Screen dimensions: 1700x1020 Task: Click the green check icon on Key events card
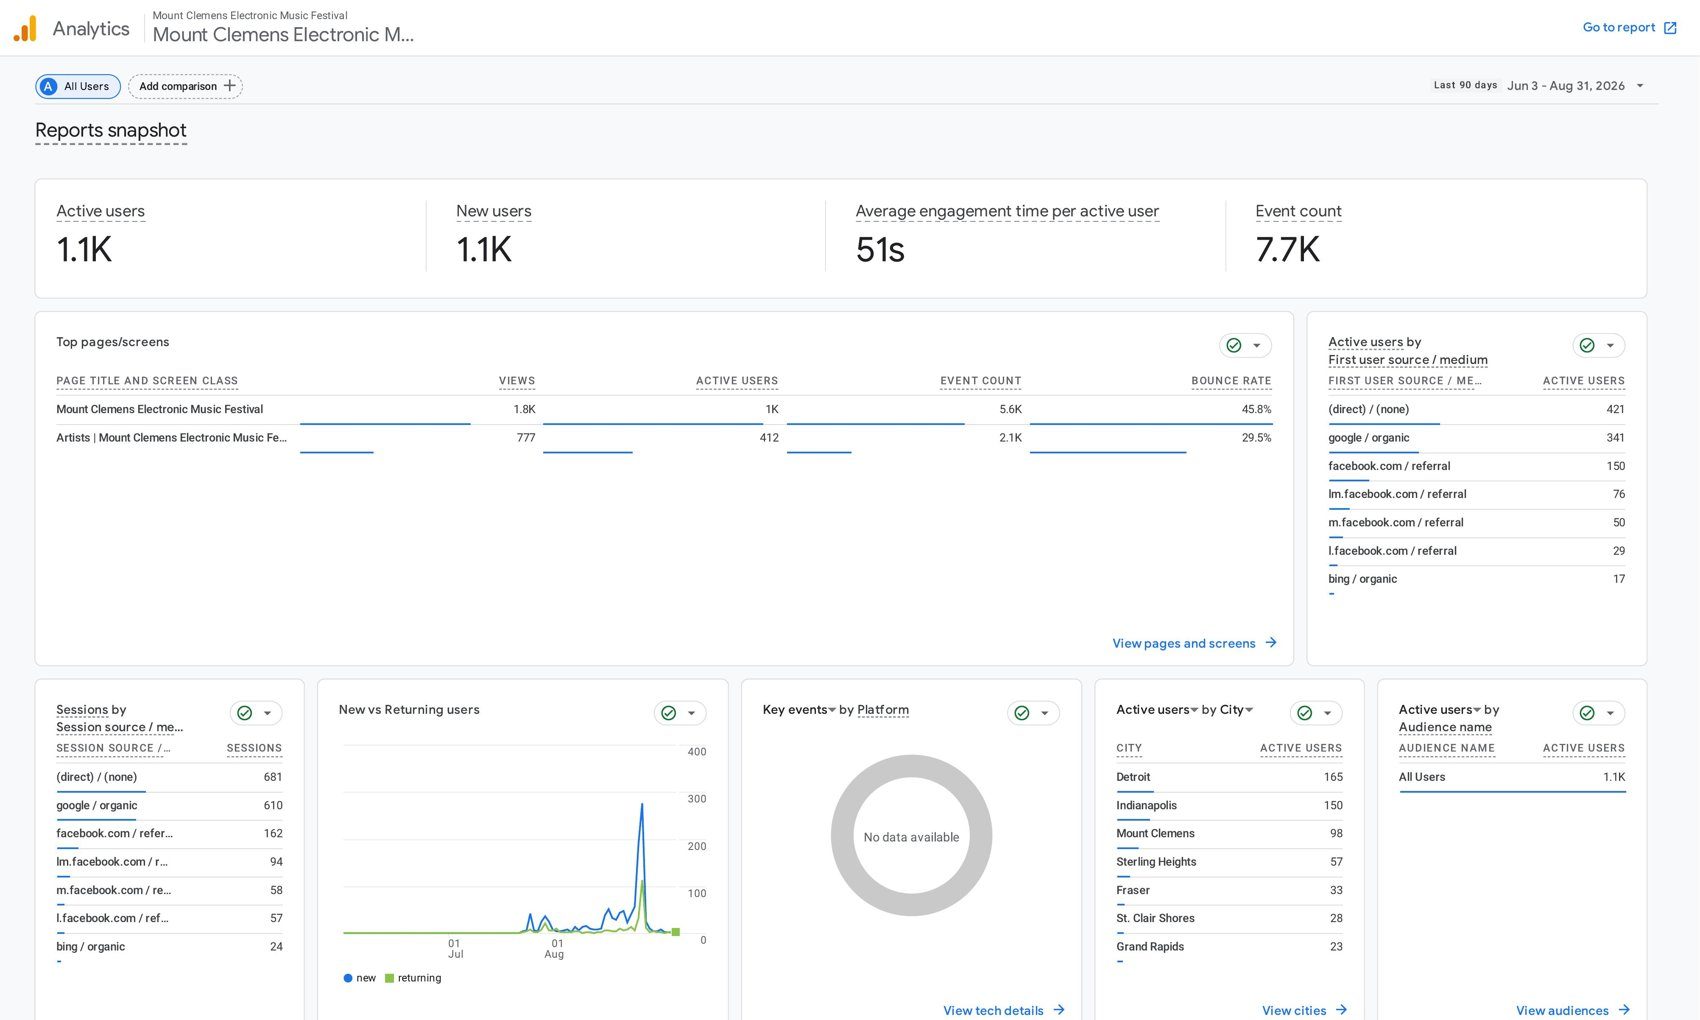pos(1022,713)
